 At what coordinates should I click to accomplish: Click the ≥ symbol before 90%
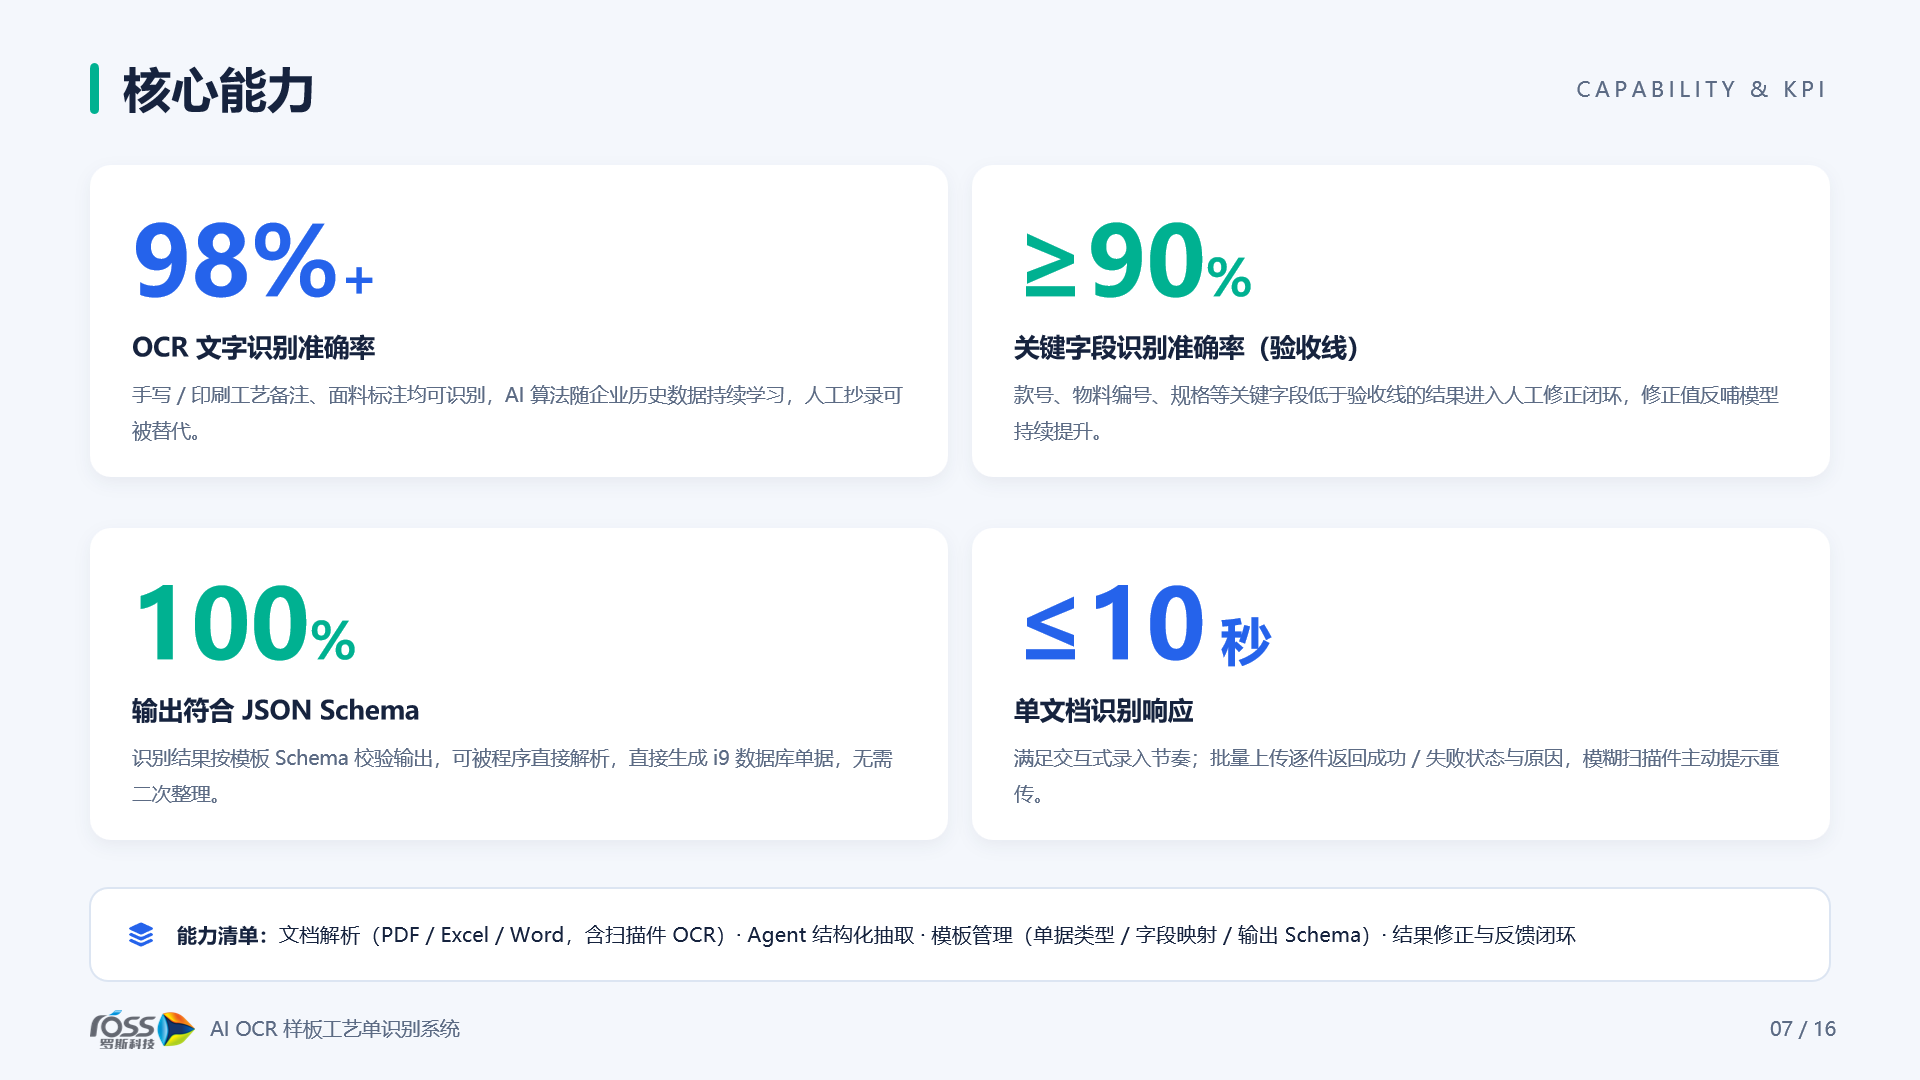point(1049,264)
